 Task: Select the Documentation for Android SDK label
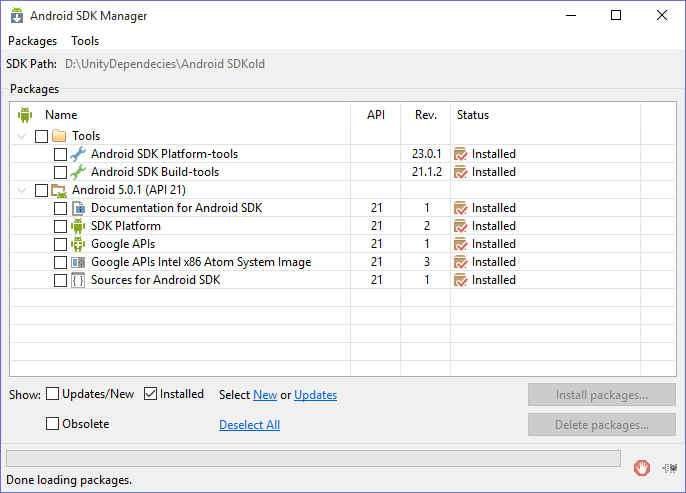(x=177, y=208)
